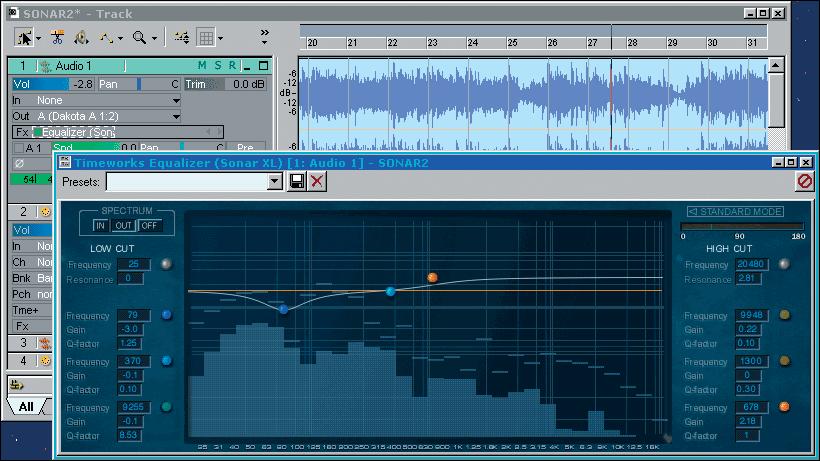Viewport: 820px width, 461px height.
Task: Turn spectrum display OFF
Action: pos(149,226)
